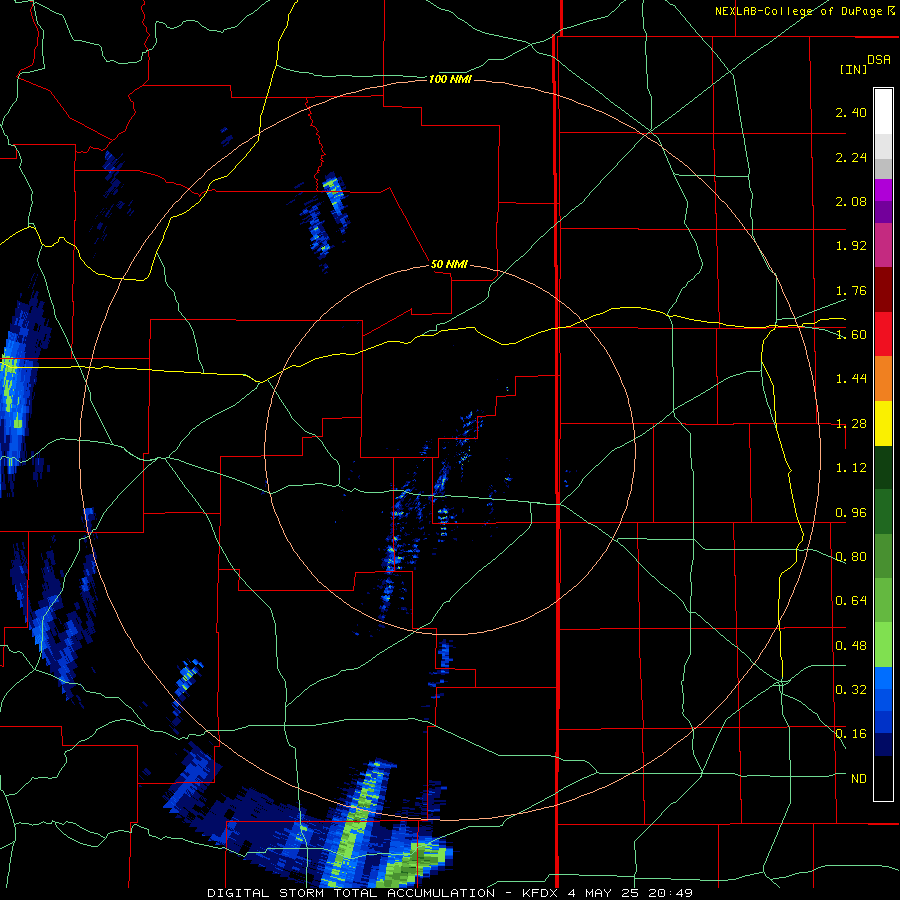Select the 2.40 legend value
Image resolution: width=900 pixels, height=900 pixels.
point(851,112)
